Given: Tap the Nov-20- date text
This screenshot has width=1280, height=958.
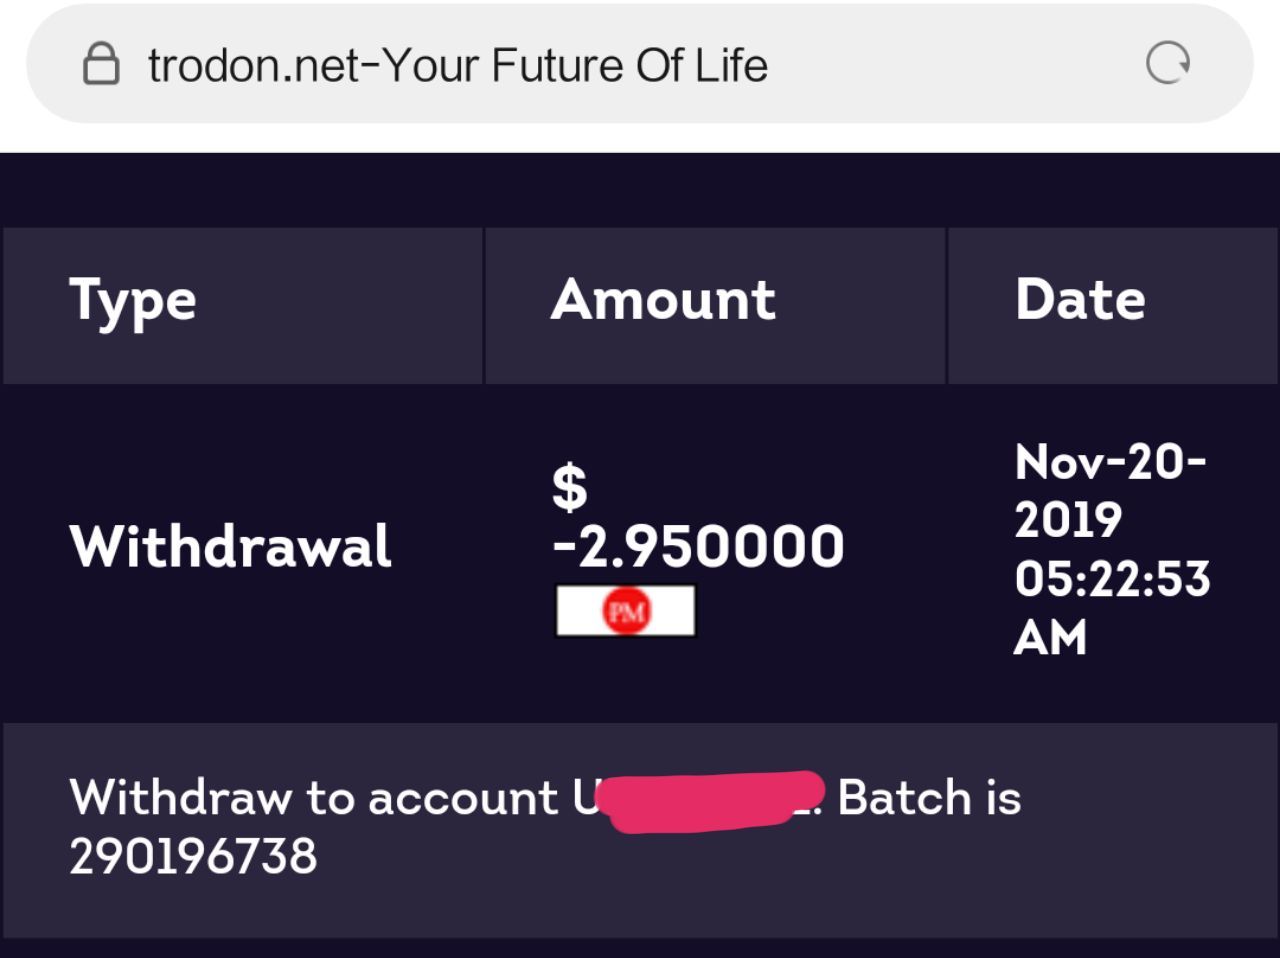Looking at the screenshot, I should coord(1110,462).
